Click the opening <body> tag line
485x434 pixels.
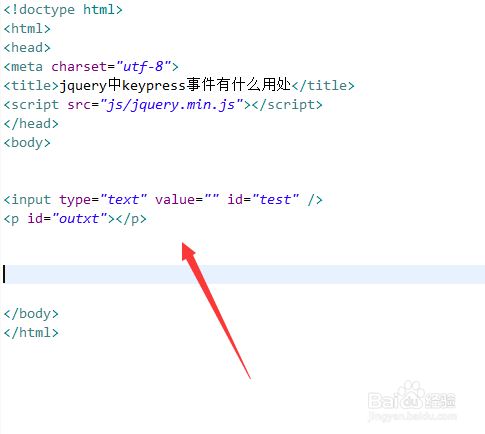pyautogui.click(x=27, y=143)
